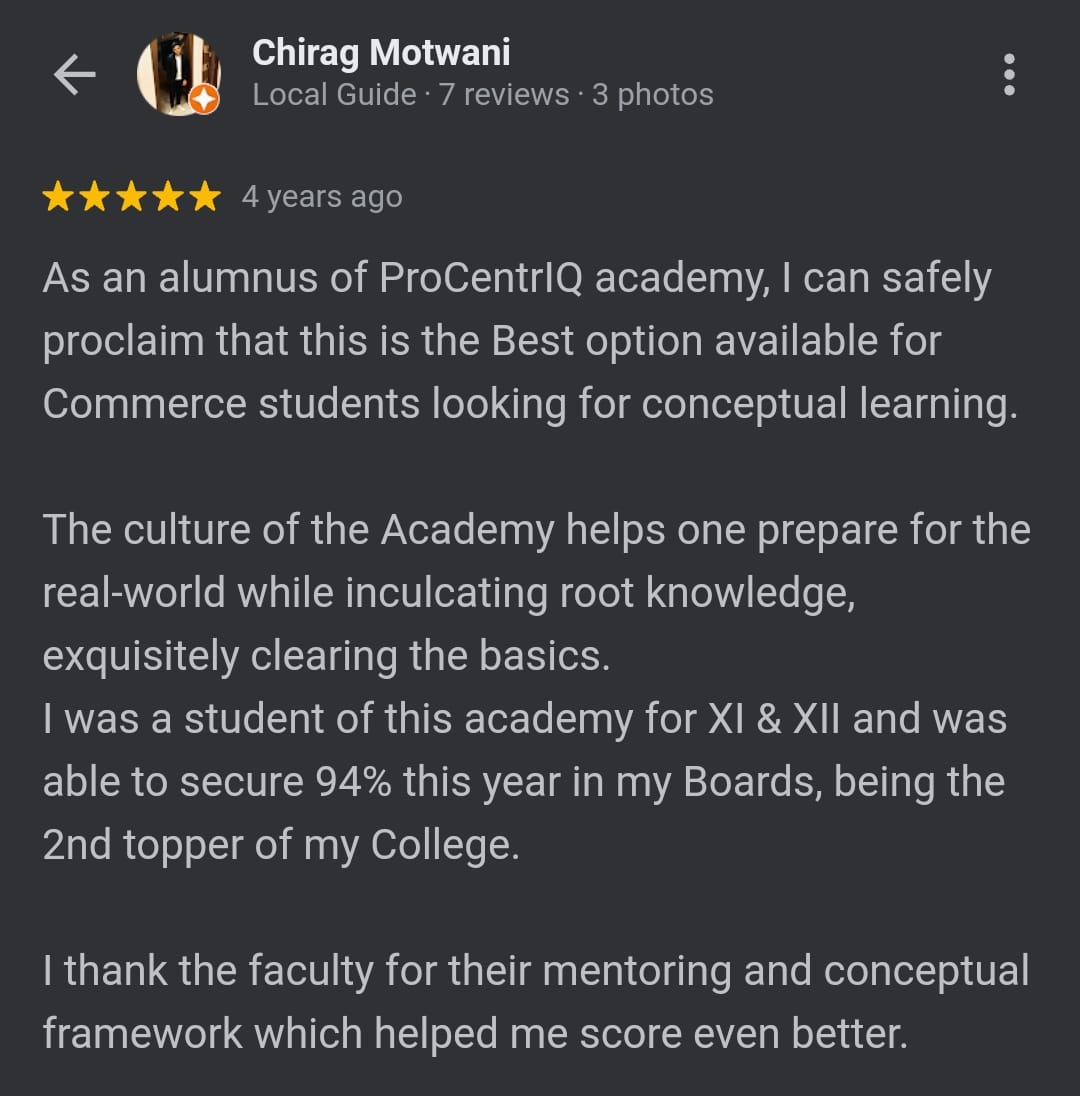
Task: Click the second rating star
Action: pyautogui.click(x=95, y=197)
